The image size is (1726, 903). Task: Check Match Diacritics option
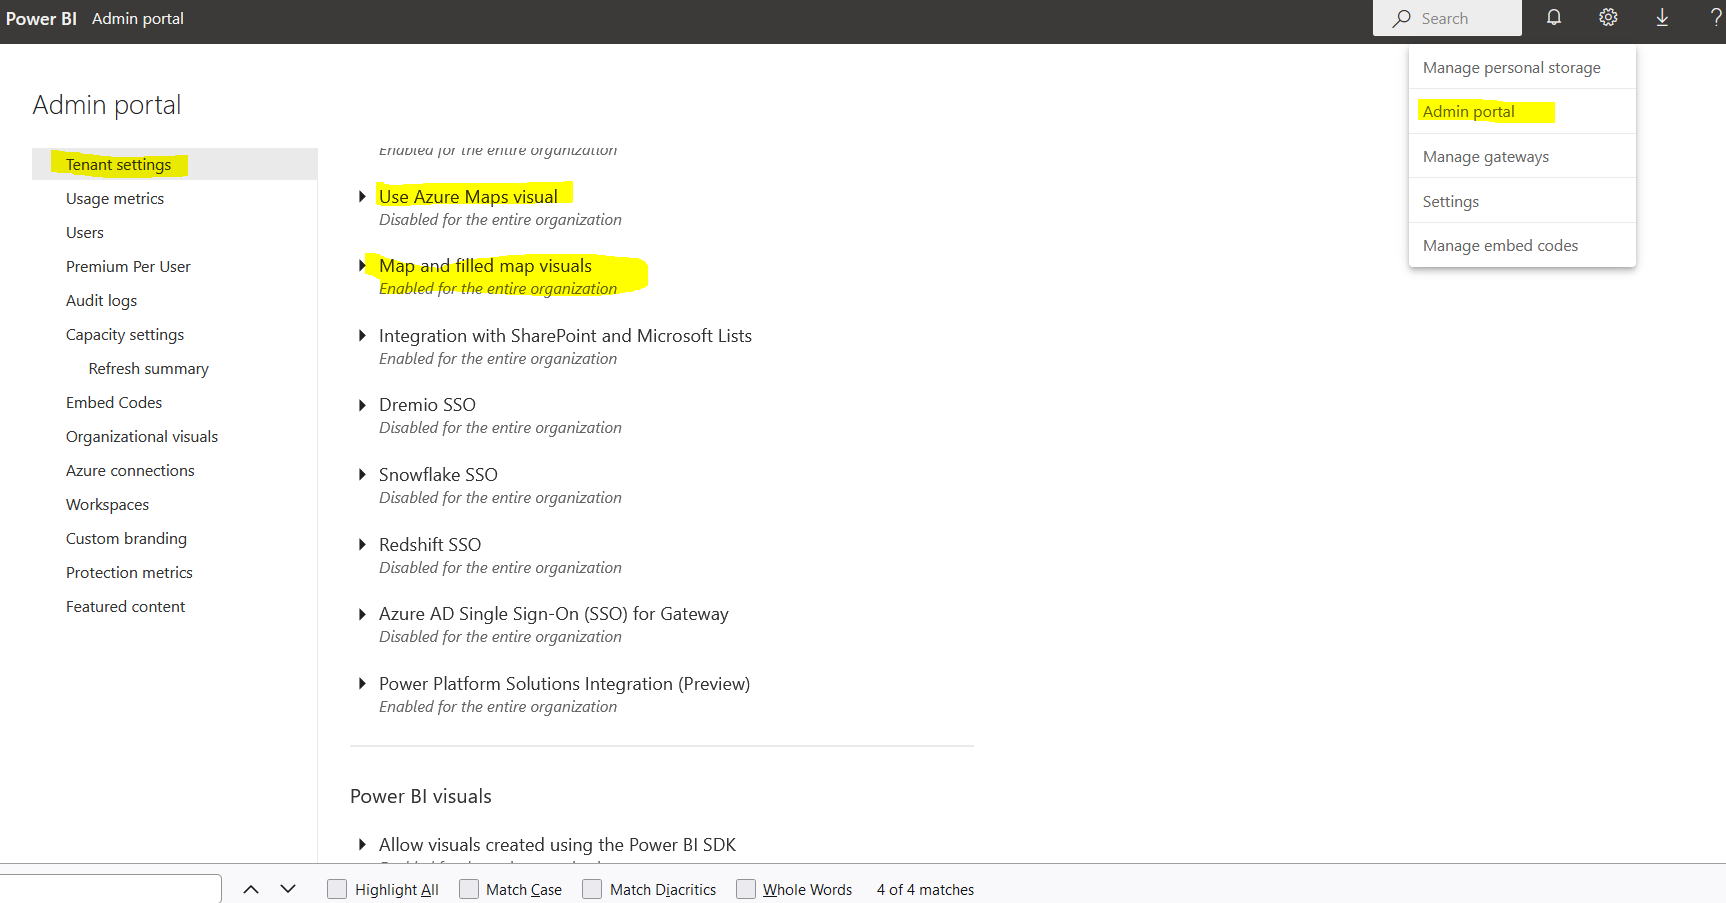coord(592,889)
